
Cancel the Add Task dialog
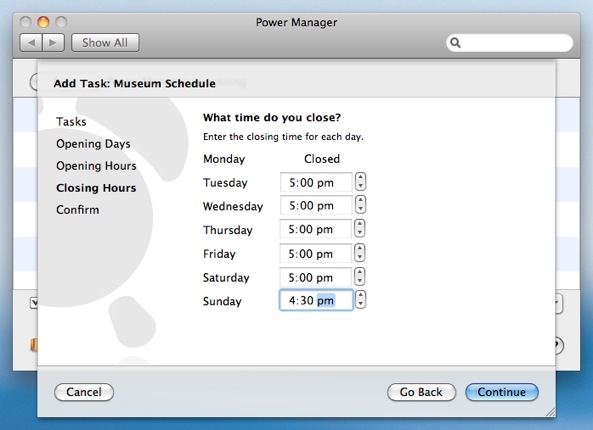tap(84, 392)
